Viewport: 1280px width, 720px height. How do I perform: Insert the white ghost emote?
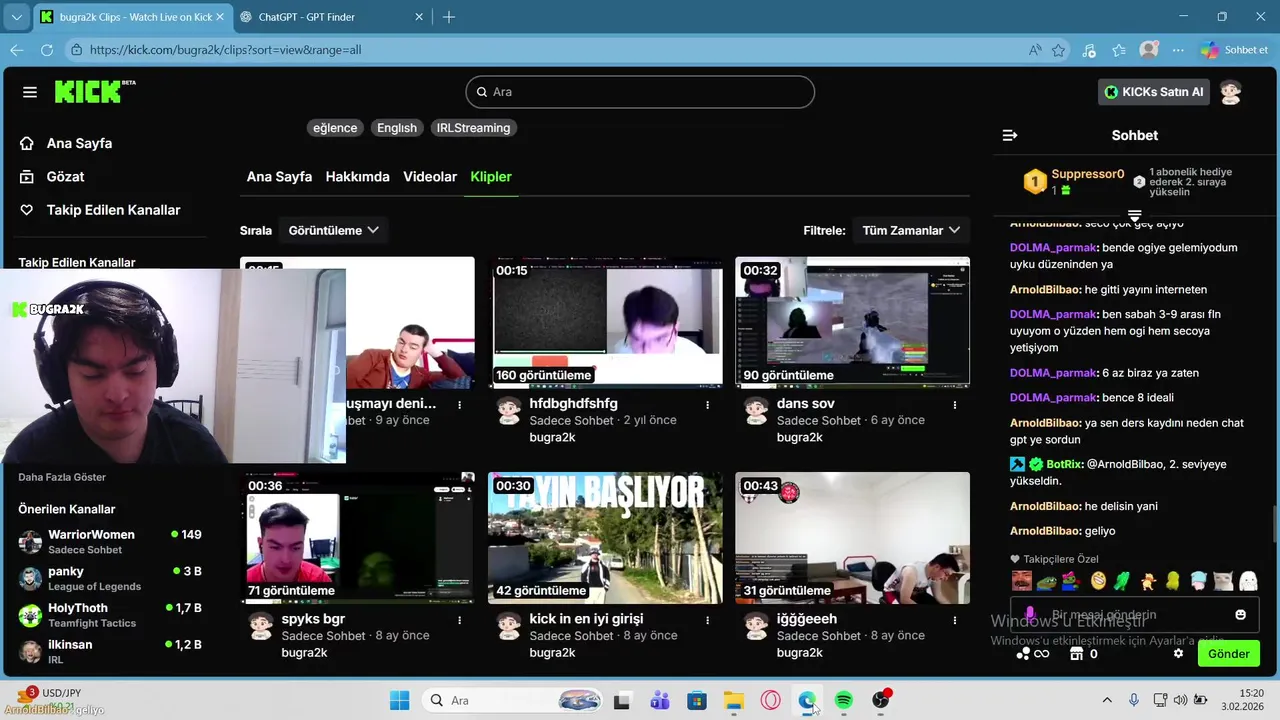(x=1248, y=581)
